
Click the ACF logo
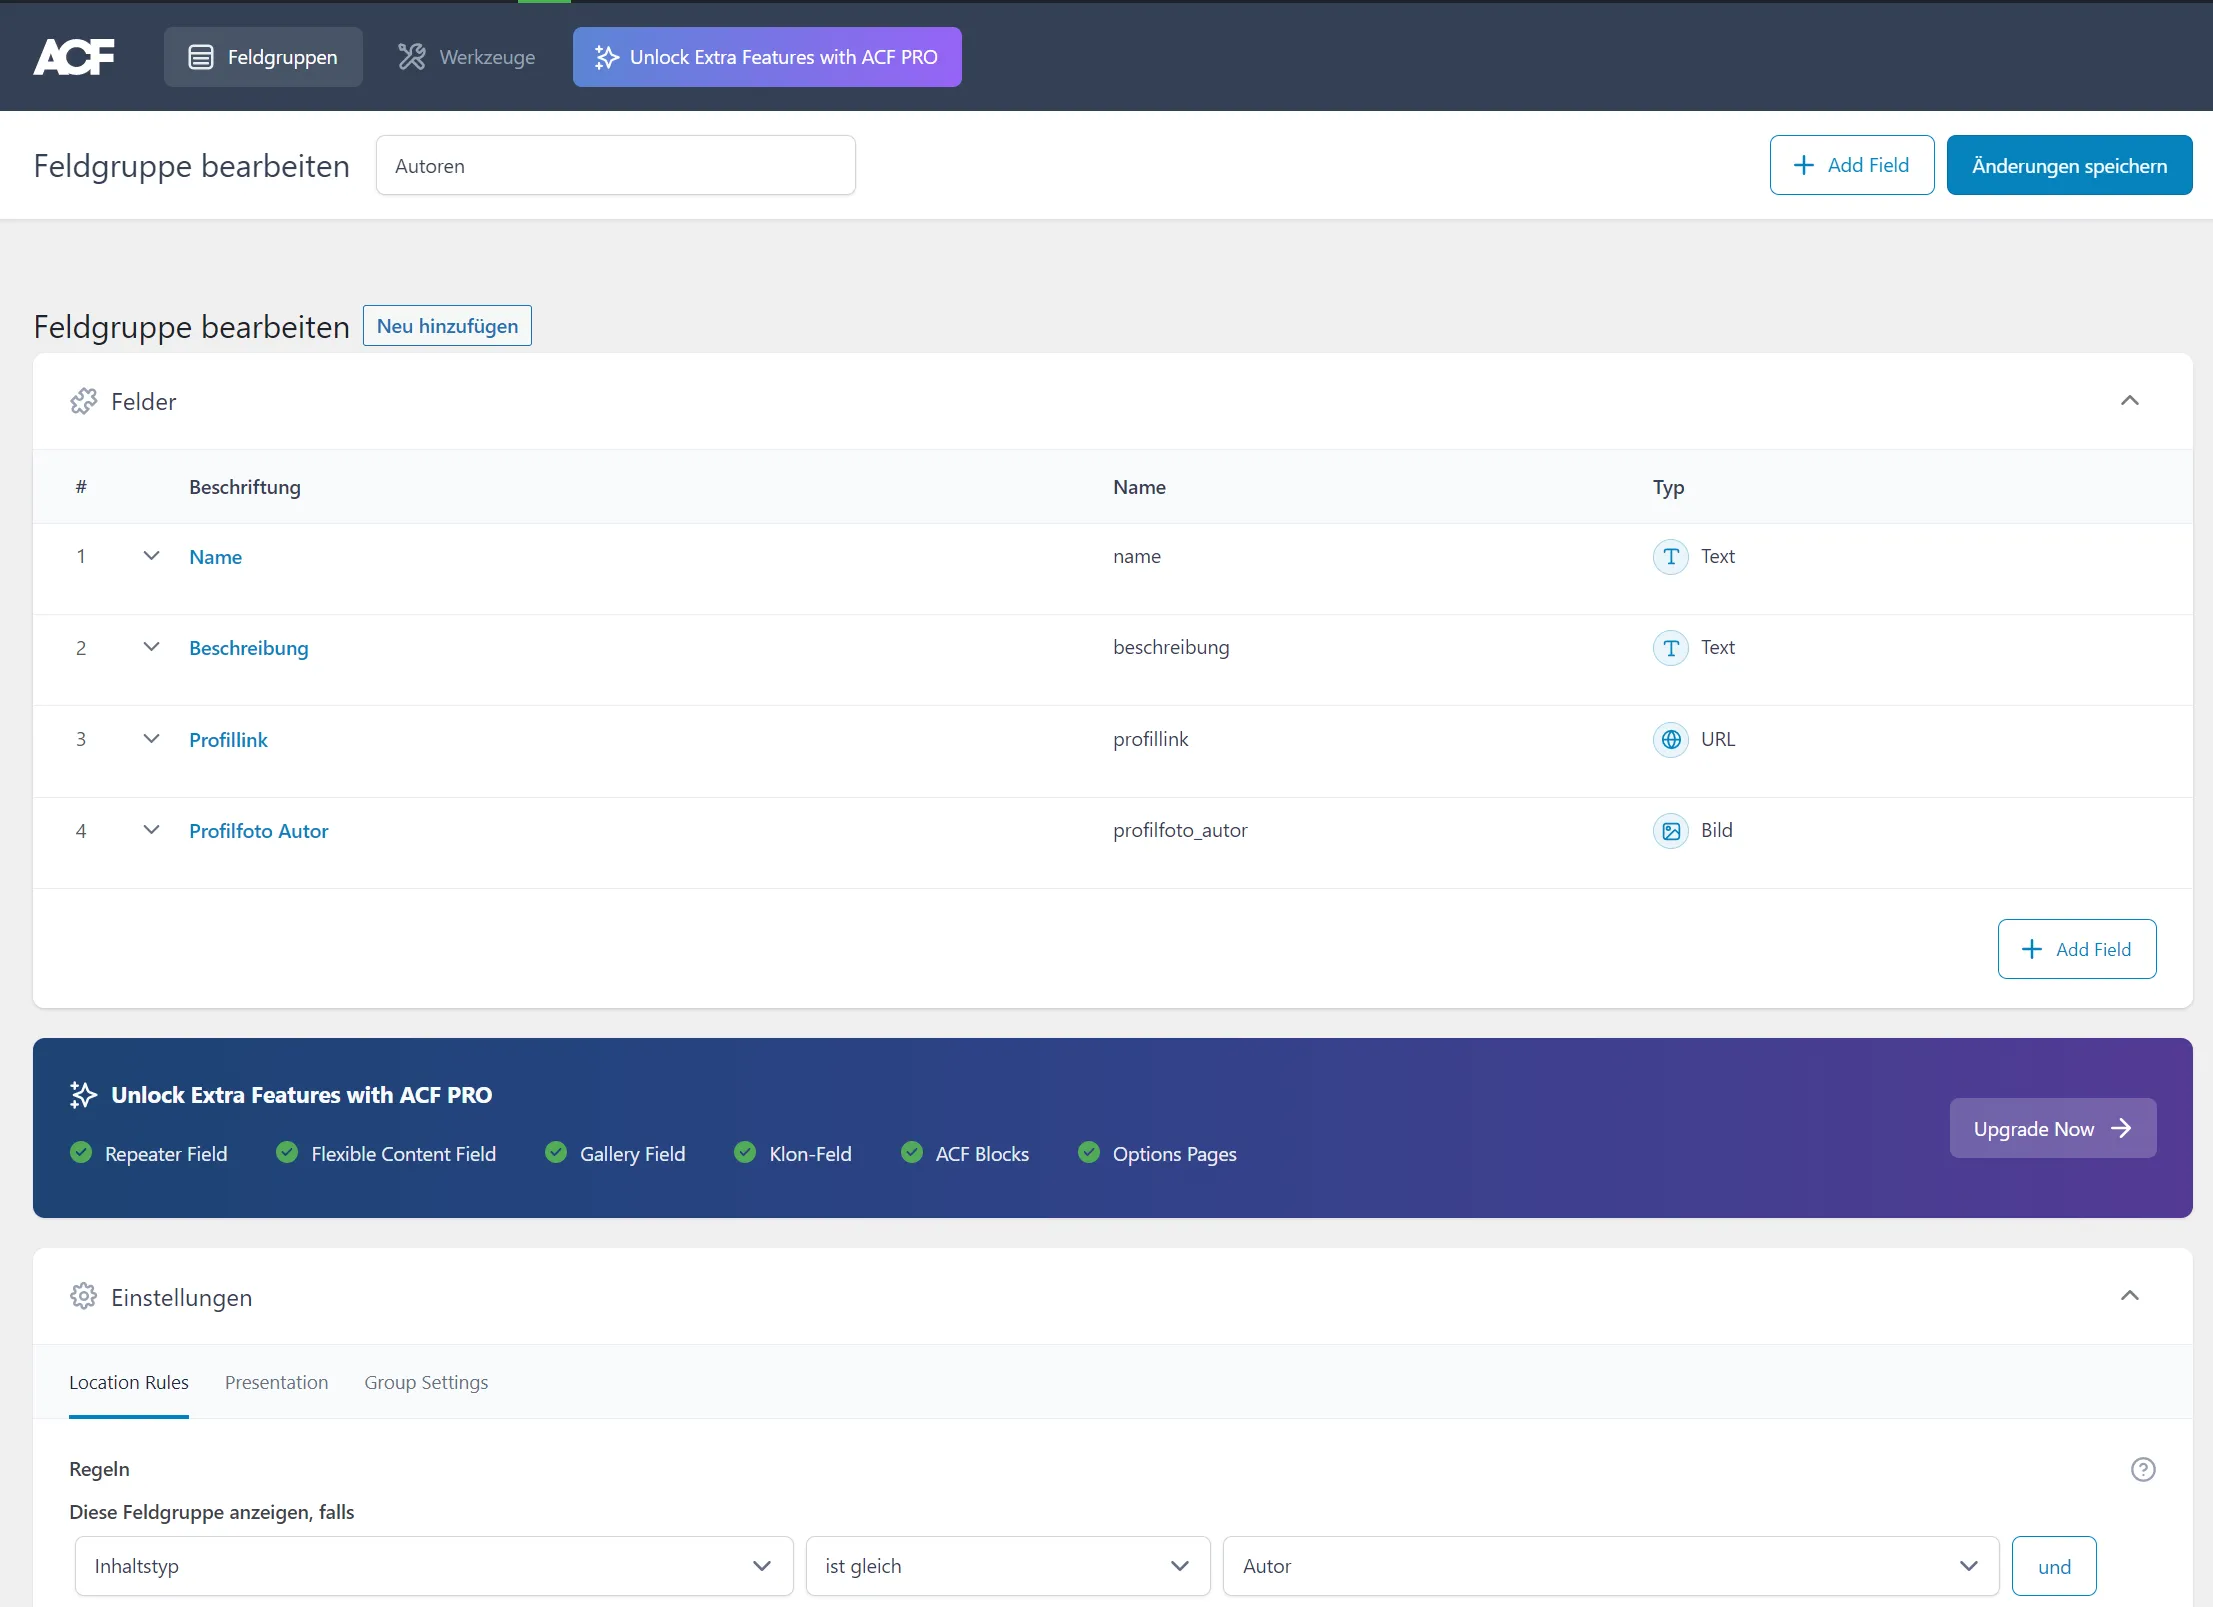tap(74, 57)
